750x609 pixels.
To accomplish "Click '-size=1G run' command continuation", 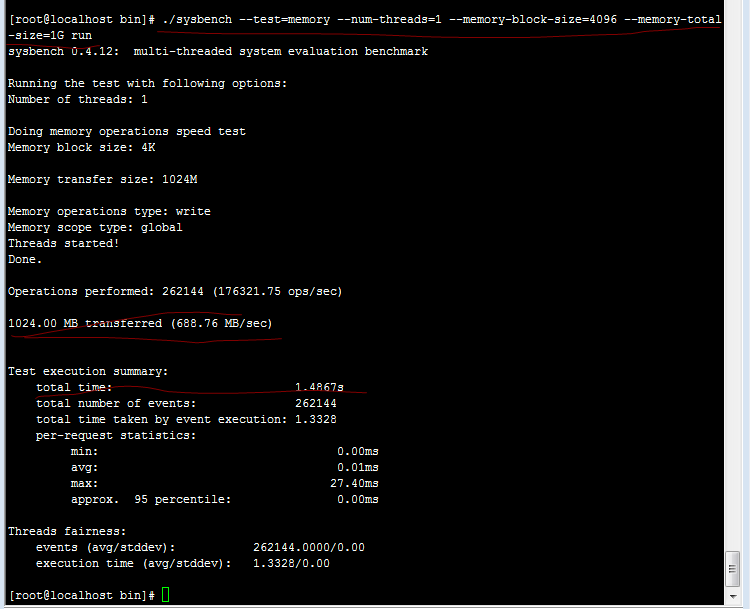I will coord(50,36).
